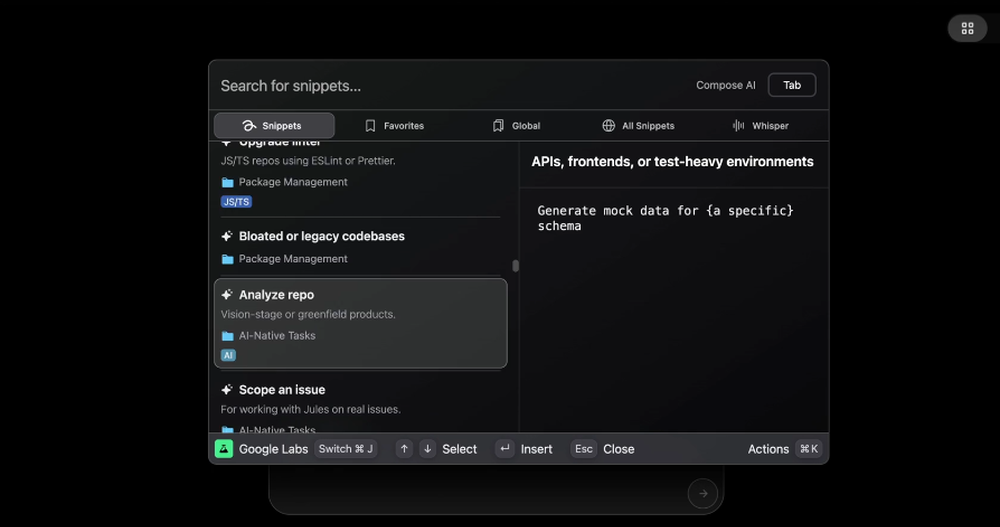Click the AI tag badge under Analyze repo

tap(228, 355)
